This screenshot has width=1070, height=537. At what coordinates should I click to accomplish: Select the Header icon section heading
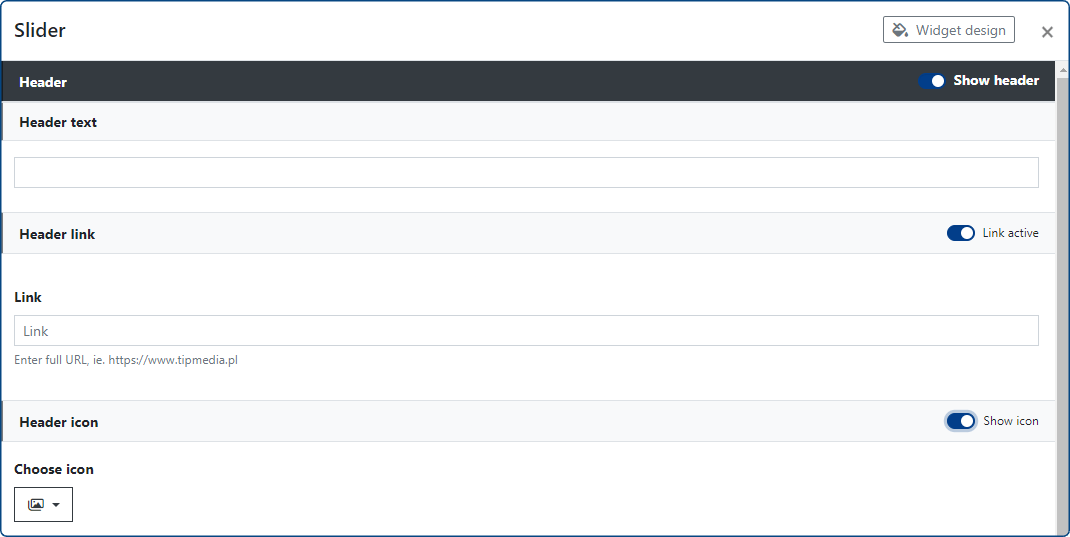tap(59, 422)
